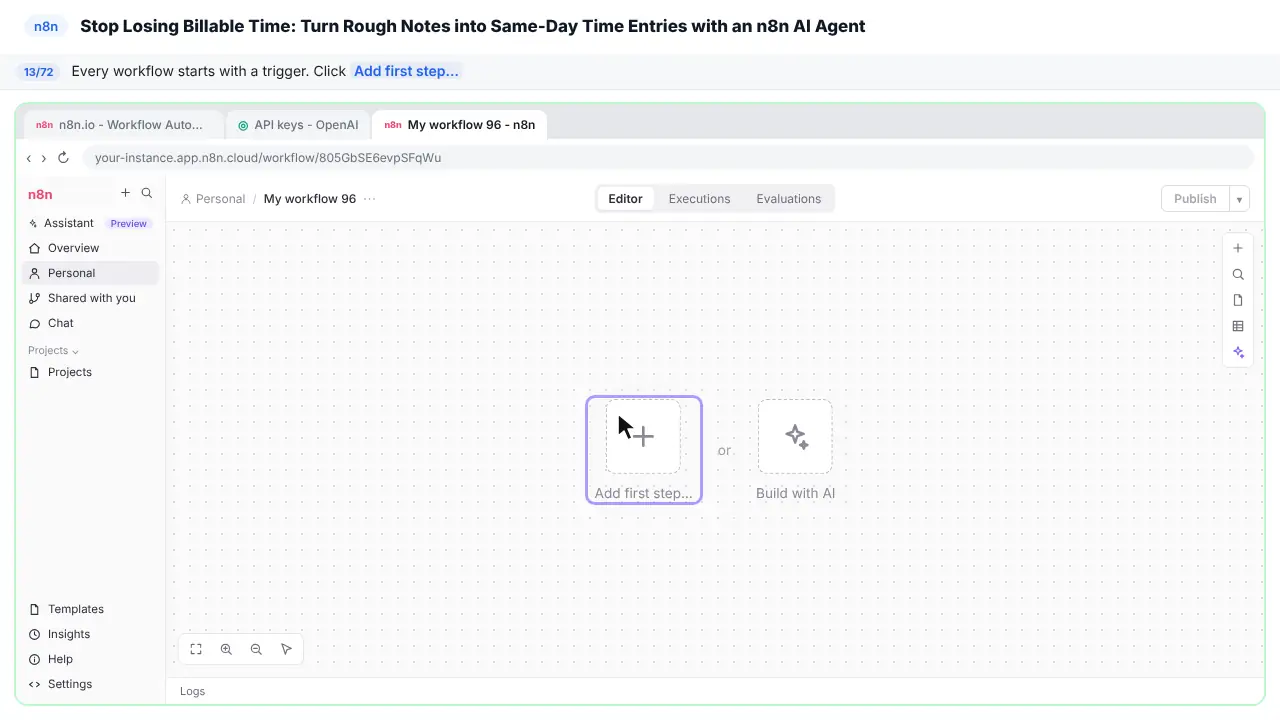This screenshot has width=1280, height=720.
Task: Zoom in on the workflow canvas
Action: [x=226, y=649]
